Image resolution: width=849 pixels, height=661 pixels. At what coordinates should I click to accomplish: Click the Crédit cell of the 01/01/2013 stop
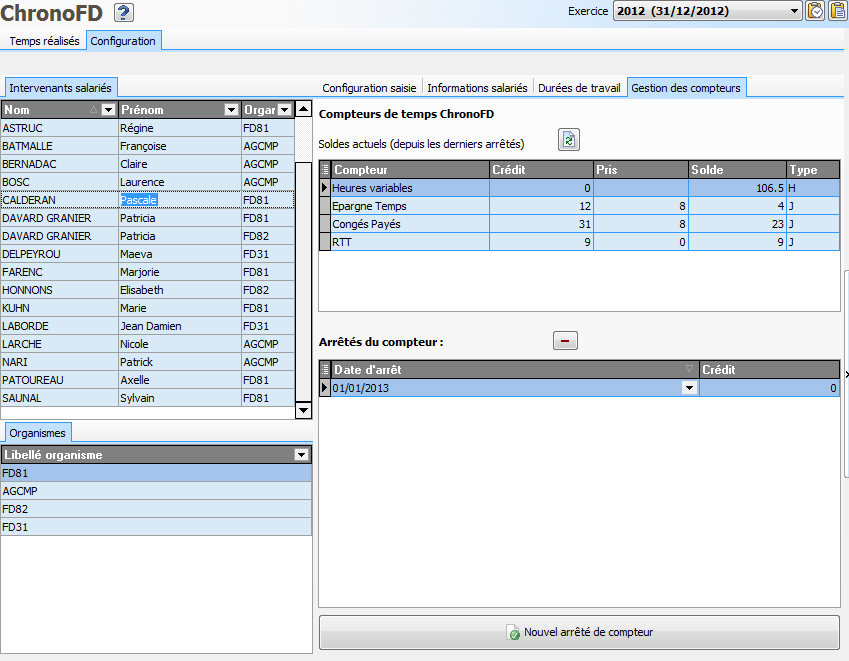(769, 388)
